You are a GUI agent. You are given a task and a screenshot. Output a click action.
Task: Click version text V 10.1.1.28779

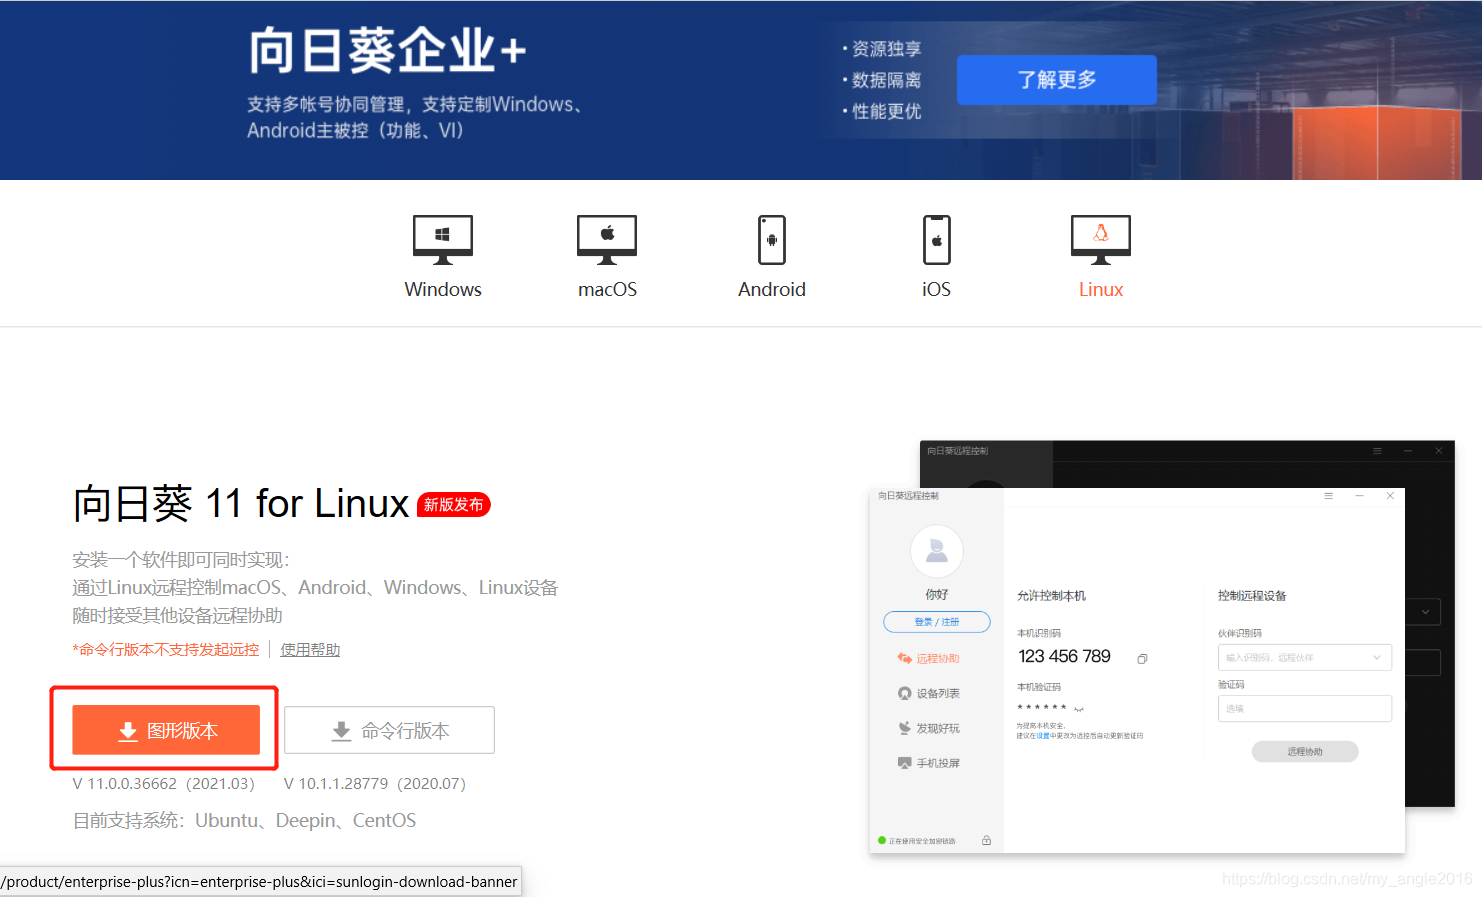pos(375,784)
